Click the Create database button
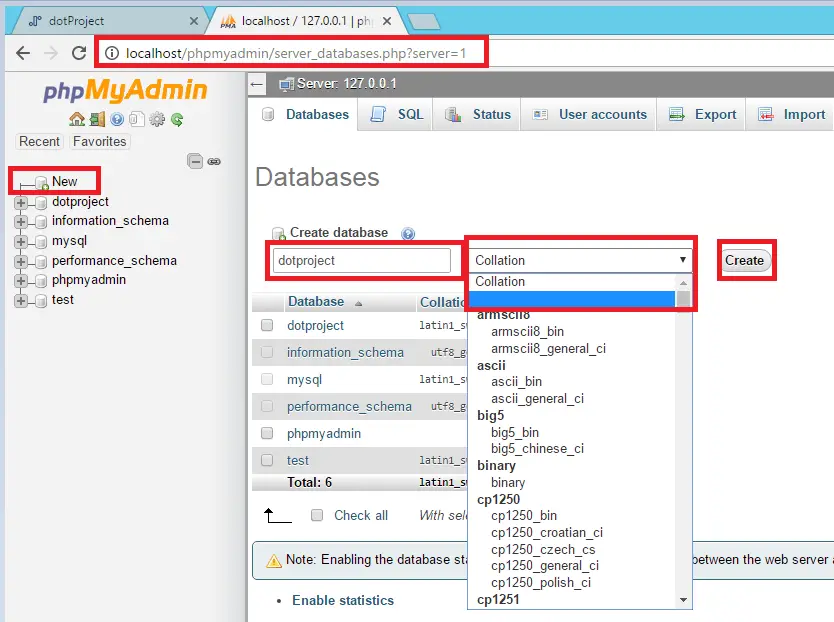834x622 pixels. 744,260
